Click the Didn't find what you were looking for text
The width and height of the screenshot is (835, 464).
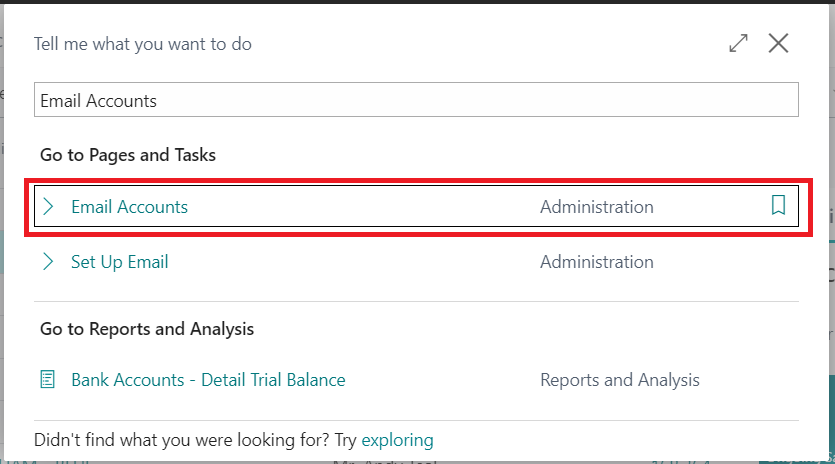click(x=182, y=441)
